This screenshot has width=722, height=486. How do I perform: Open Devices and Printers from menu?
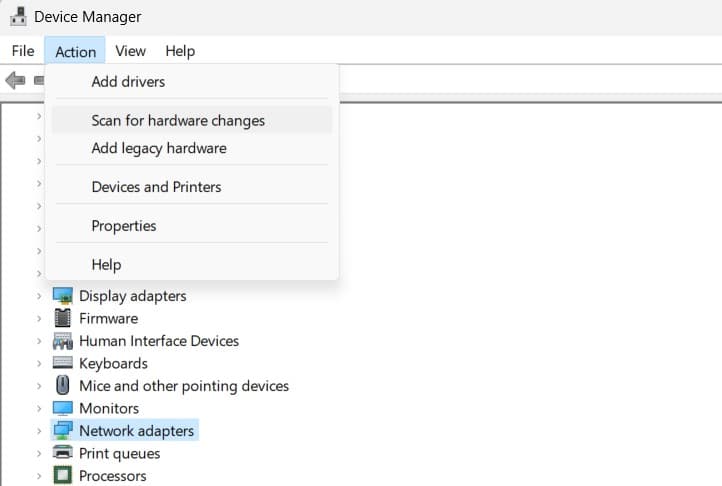156,187
